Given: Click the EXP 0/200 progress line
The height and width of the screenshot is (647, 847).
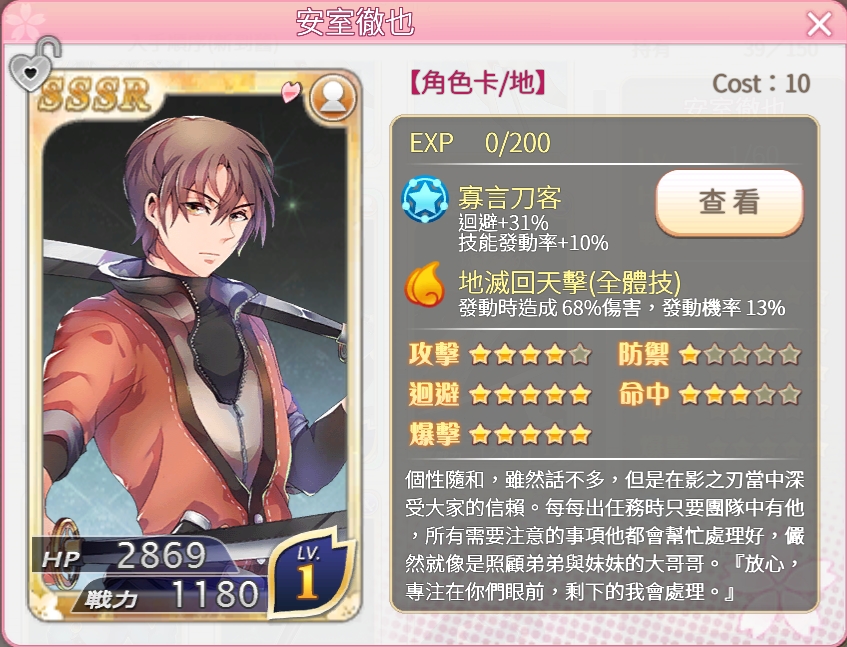Looking at the screenshot, I should (x=480, y=143).
